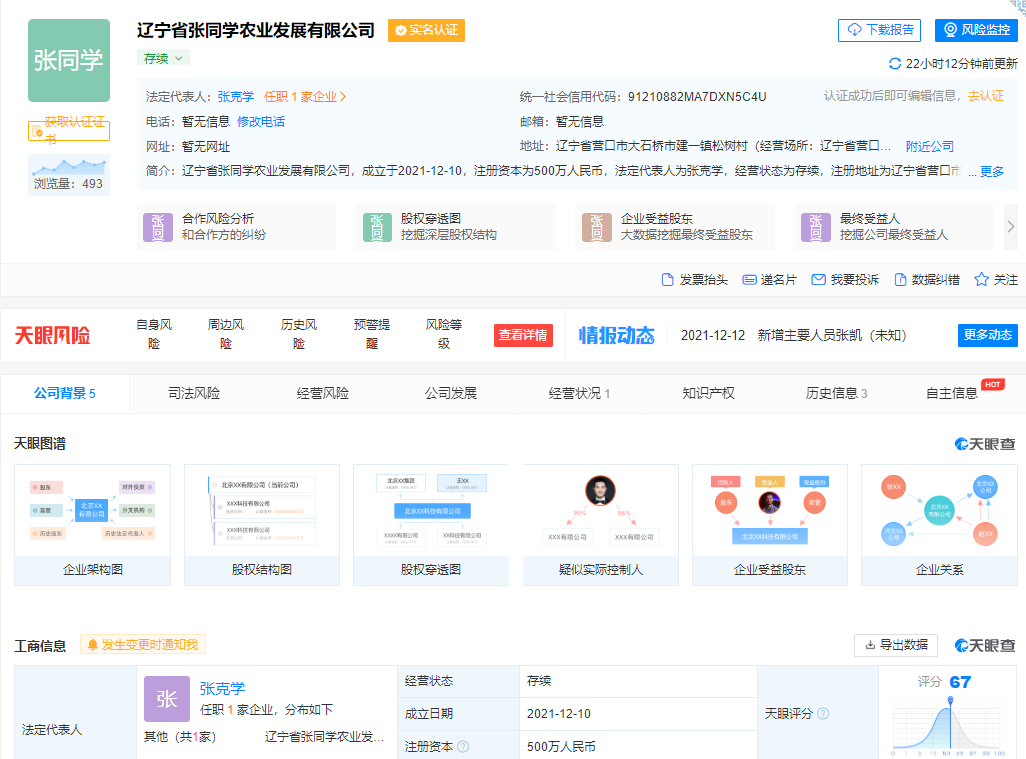Click the 历史风险 item
Image resolution: width=1026 pixels, height=759 pixels.
point(299,334)
